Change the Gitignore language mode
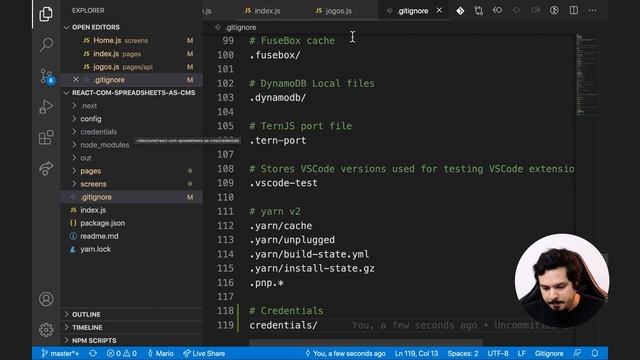This screenshot has height=360, width=640. tap(549, 353)
